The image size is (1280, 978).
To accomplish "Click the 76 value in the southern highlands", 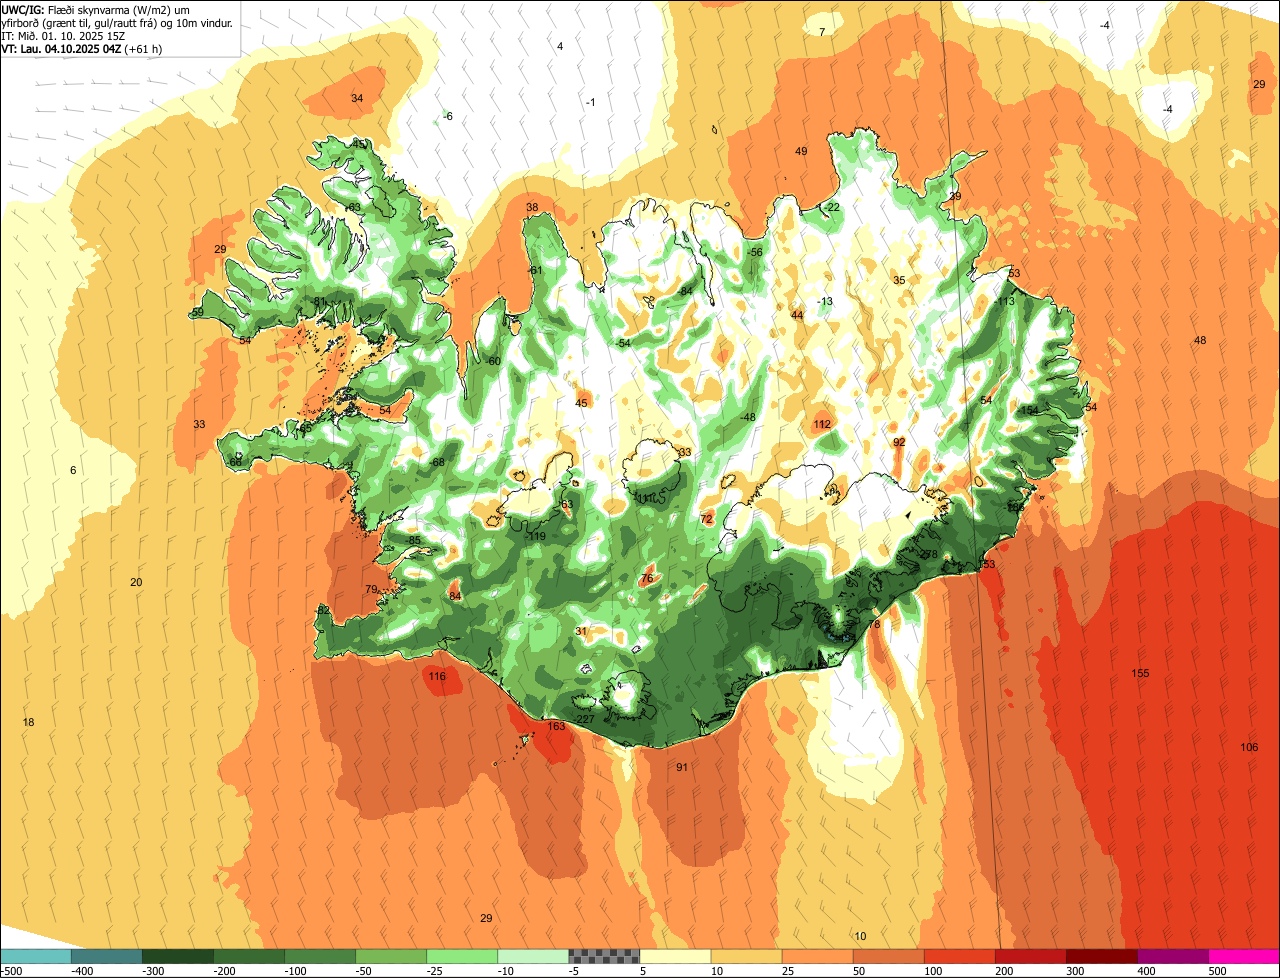I will click(646, 578).
